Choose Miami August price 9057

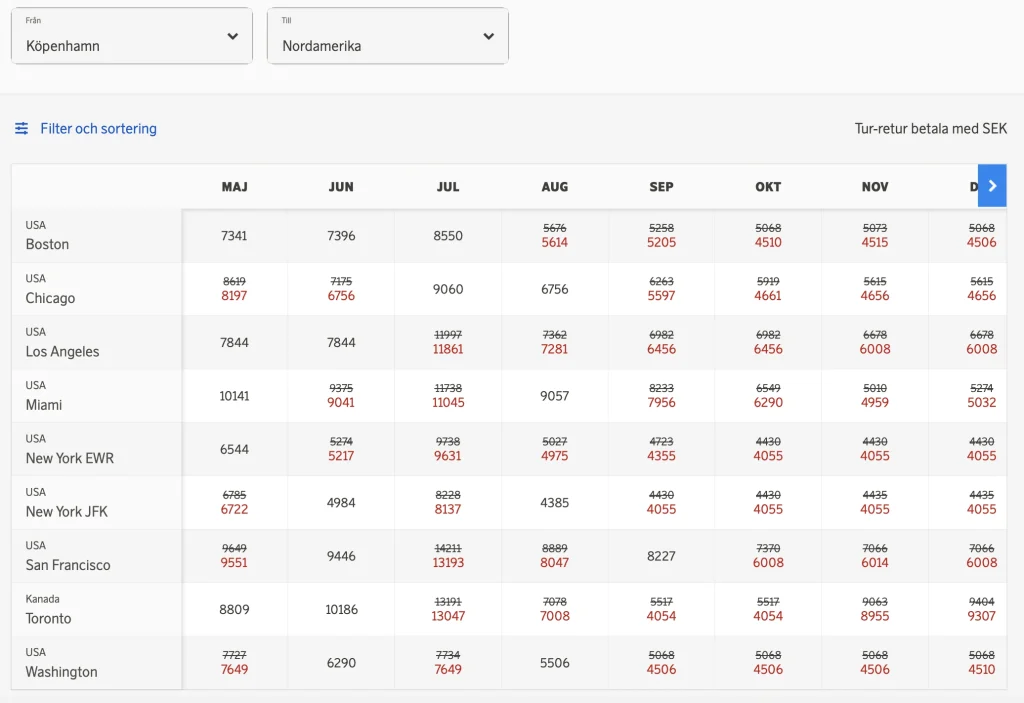coord(554,396)
